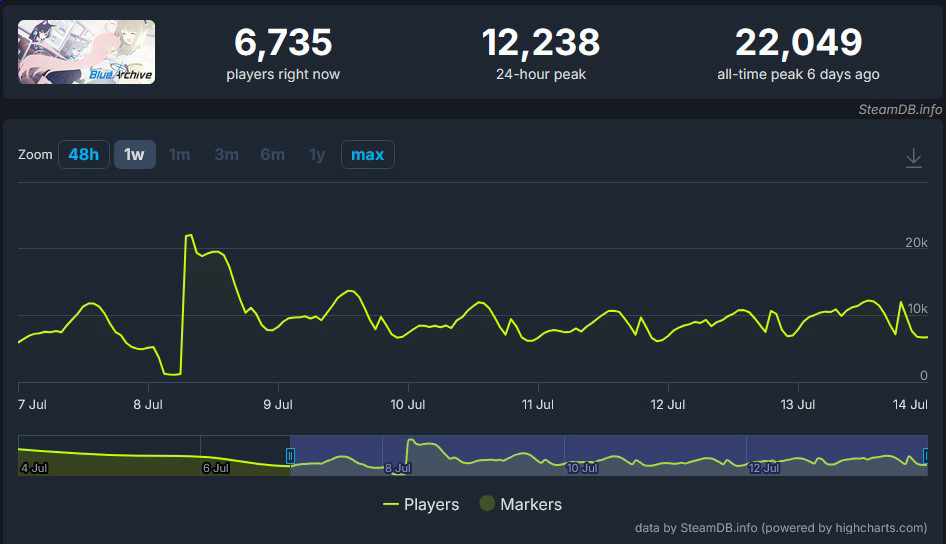Toggle the Players series in the legend

pyautogui.click(x=421, y=504)
